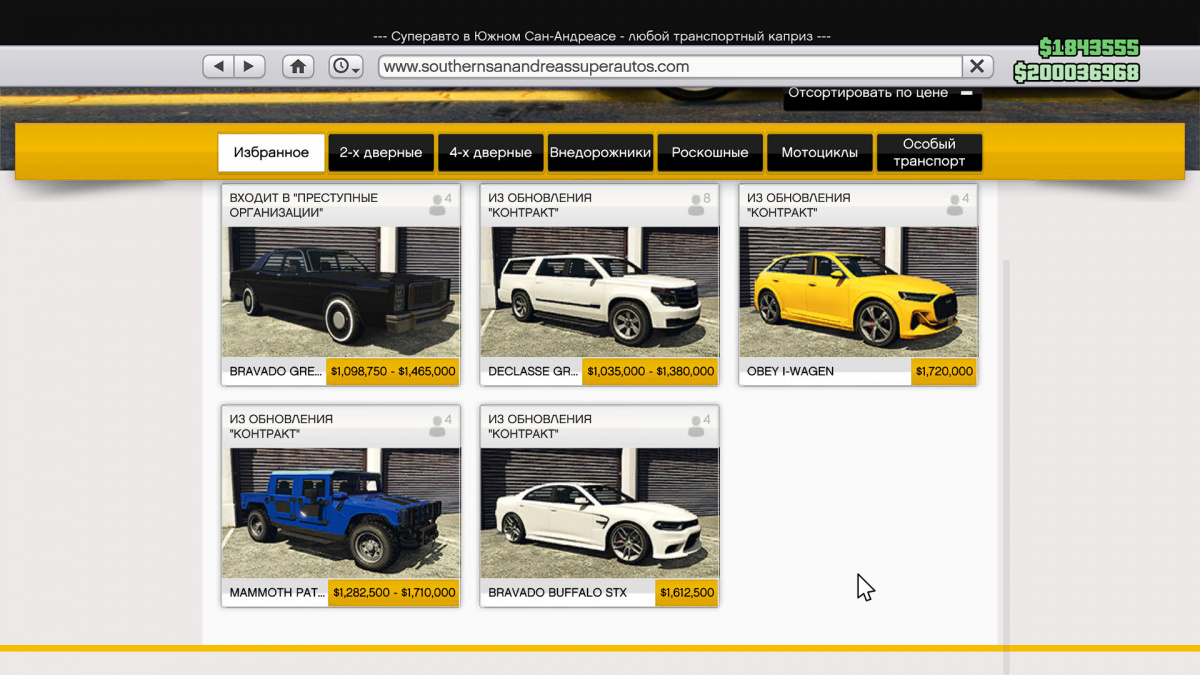
Task: Click the MAMMOTH PAT... name label
Action: (276, 593)
